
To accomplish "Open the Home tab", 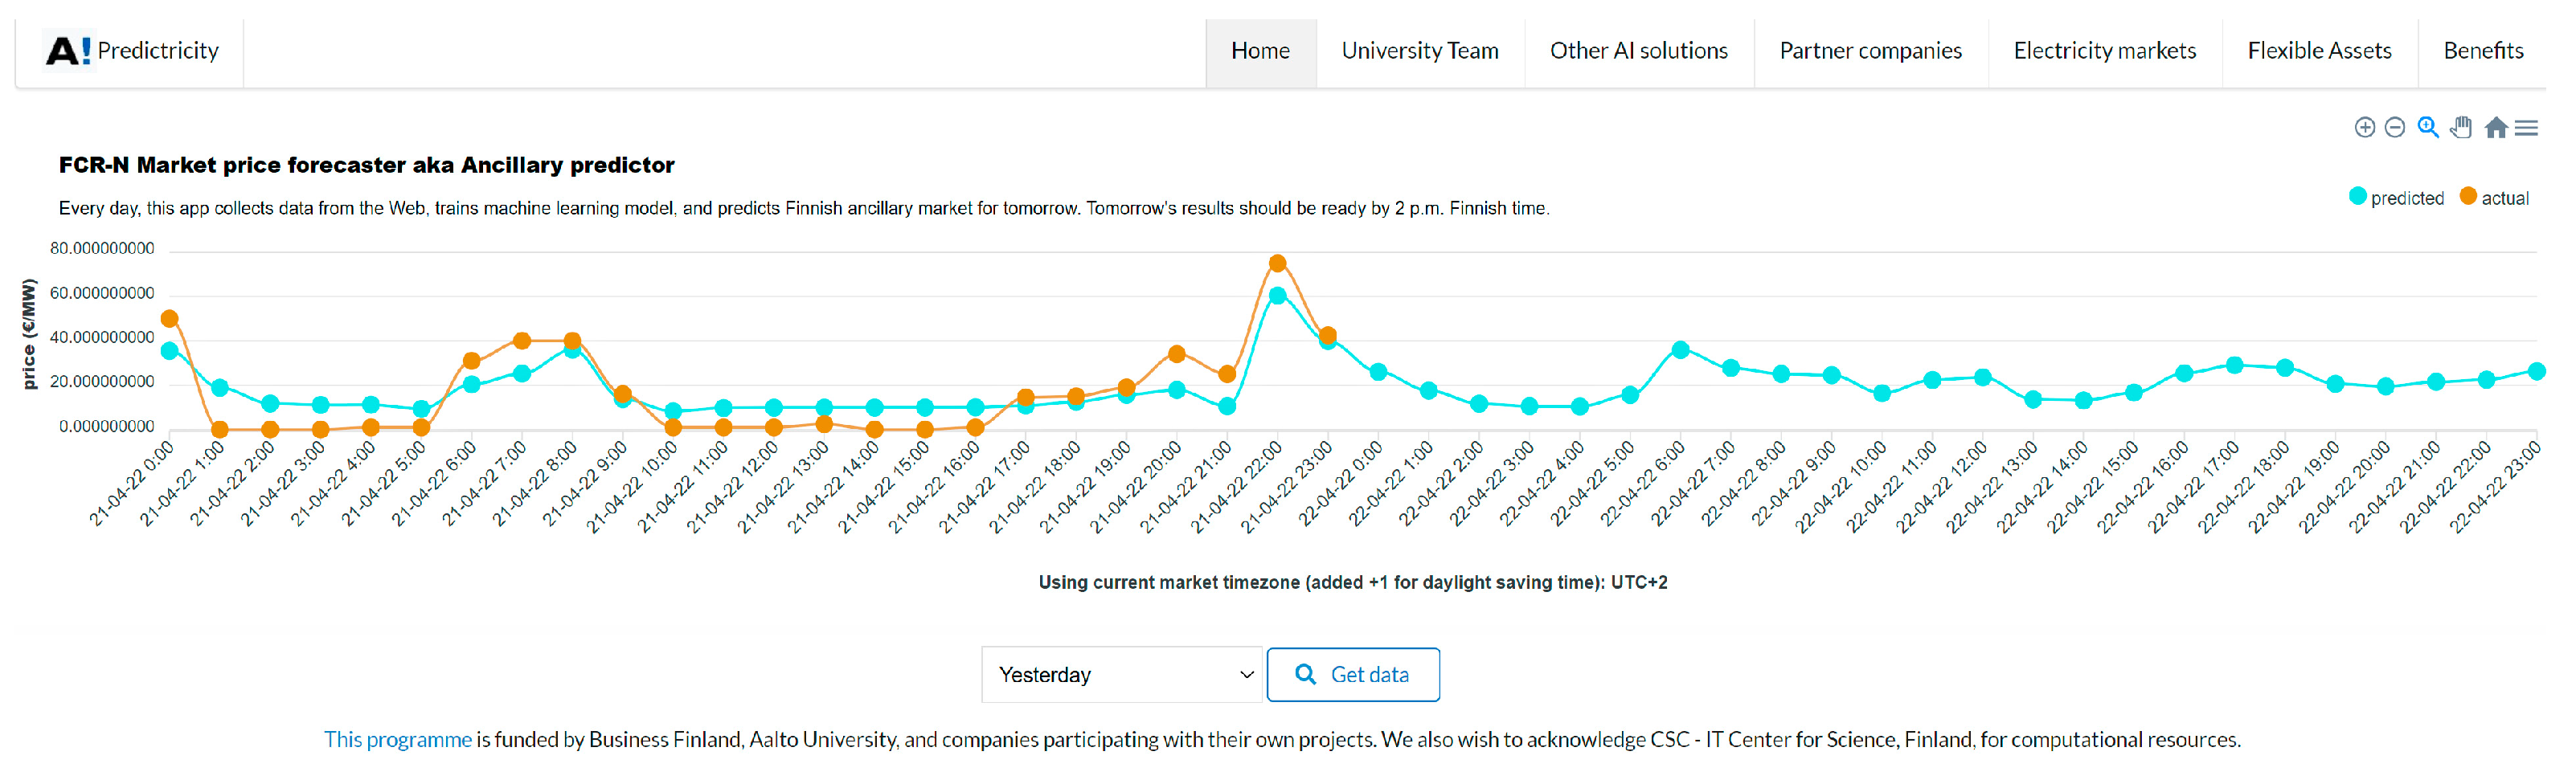I will pos(1260,51).
